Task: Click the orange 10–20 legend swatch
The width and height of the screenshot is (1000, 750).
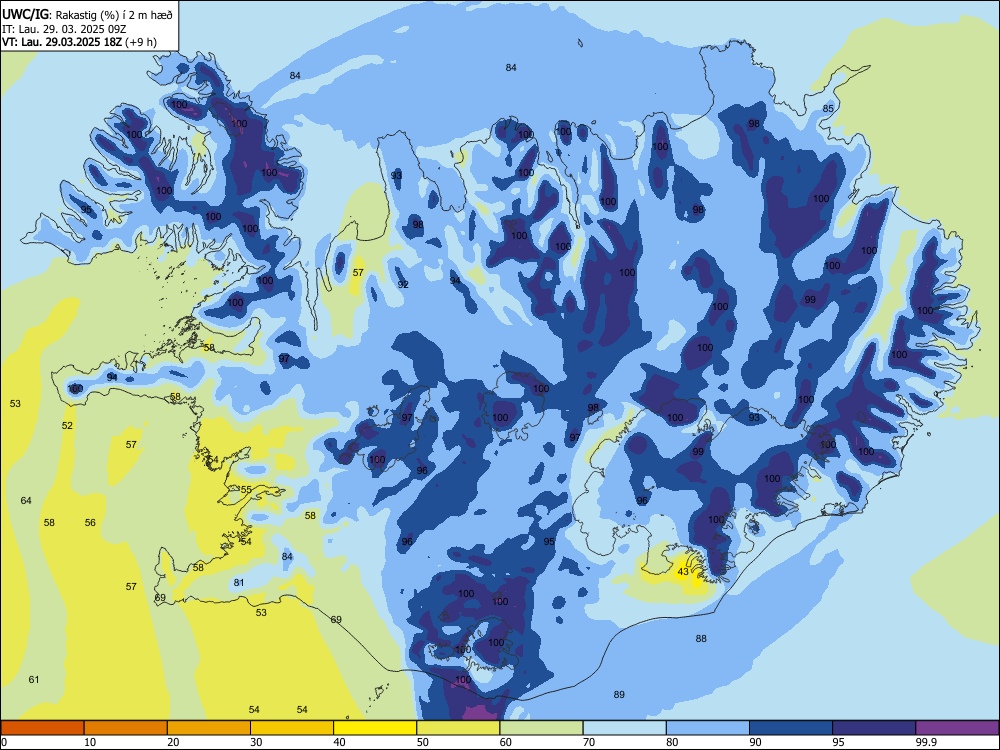Action: coord(126,728)
